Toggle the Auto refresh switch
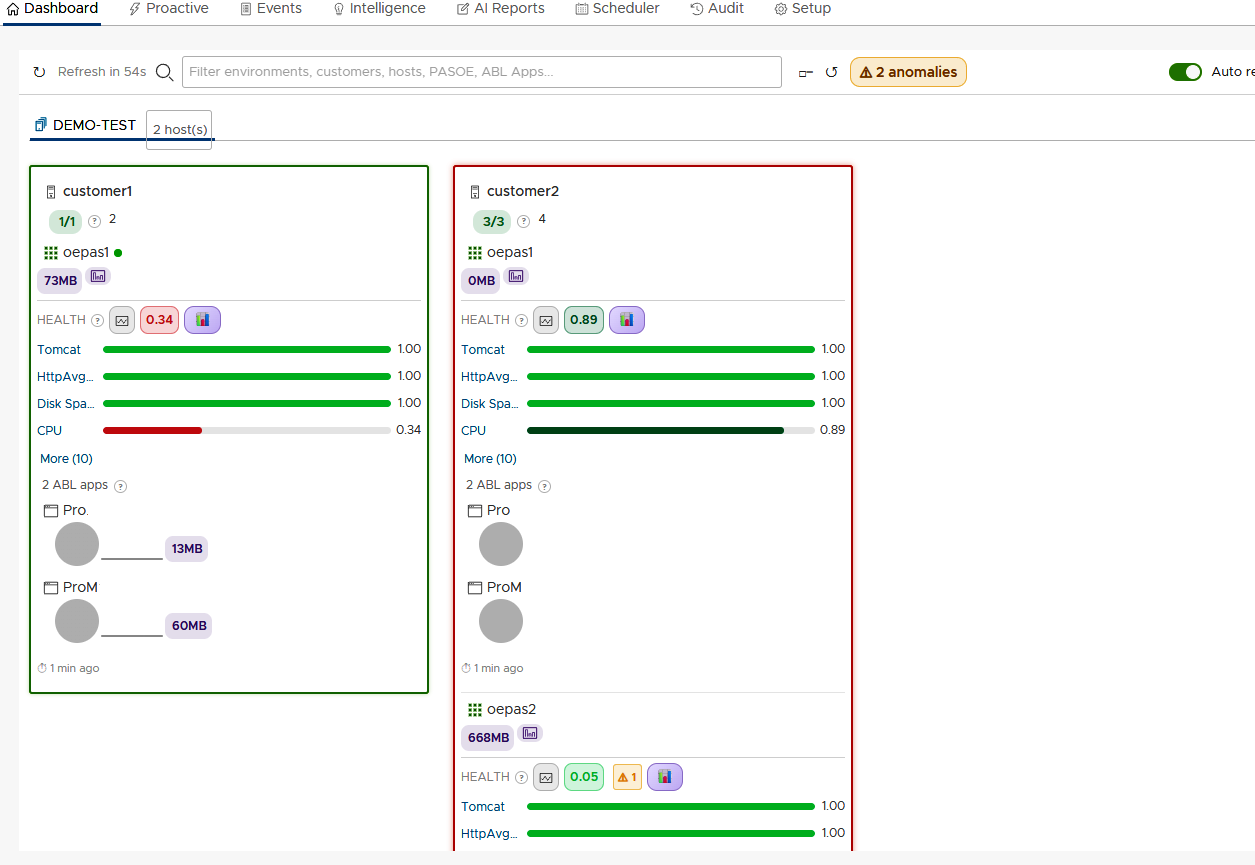 click(1185, 72)
